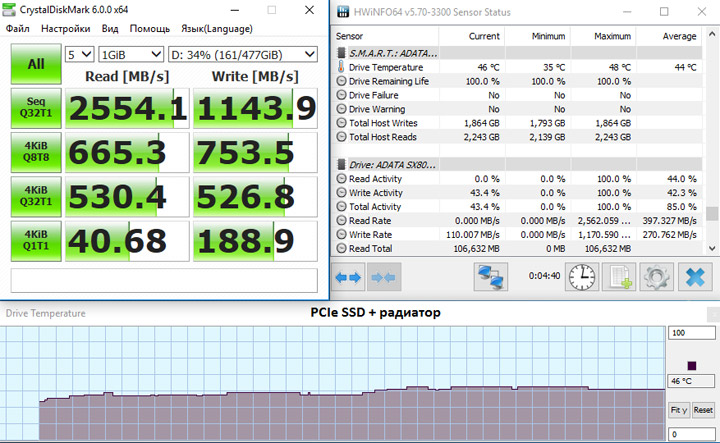Click the graph minimum value field showing 0
Image resolution: width=720 pixels, height=443 pixels.
[x=691, y=434]
